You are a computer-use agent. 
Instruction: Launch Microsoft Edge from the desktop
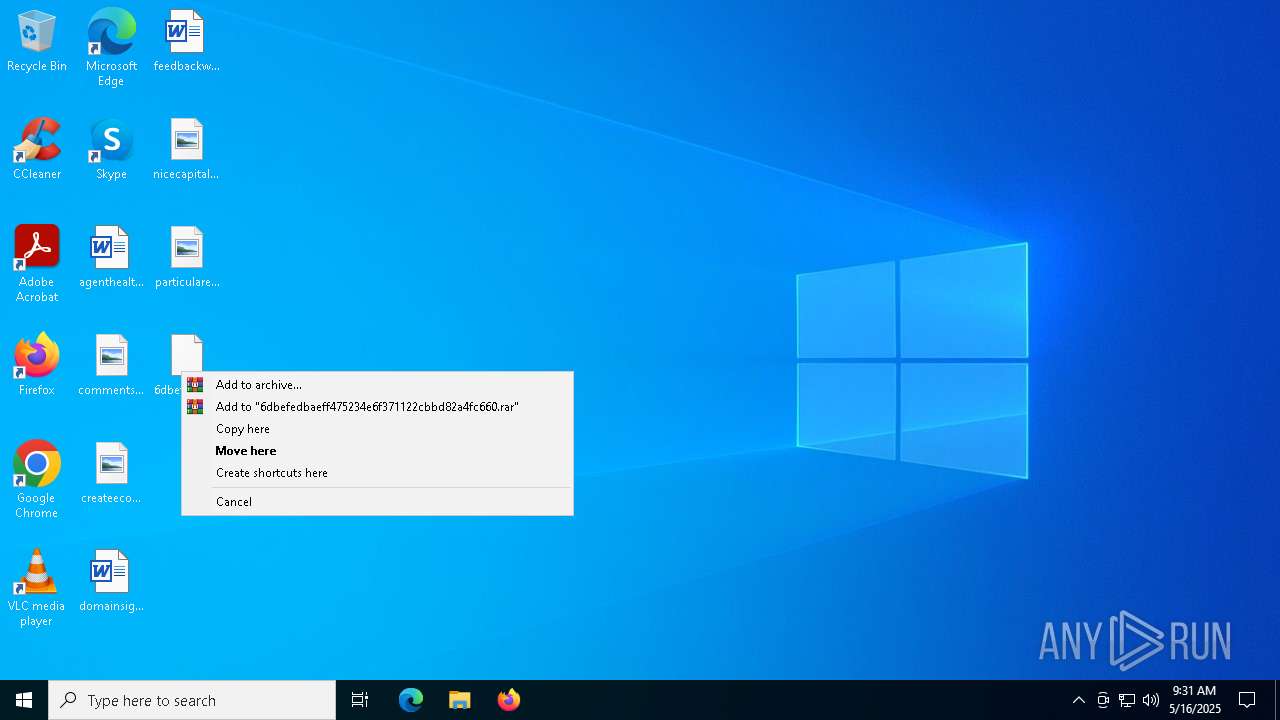point(111,48)
